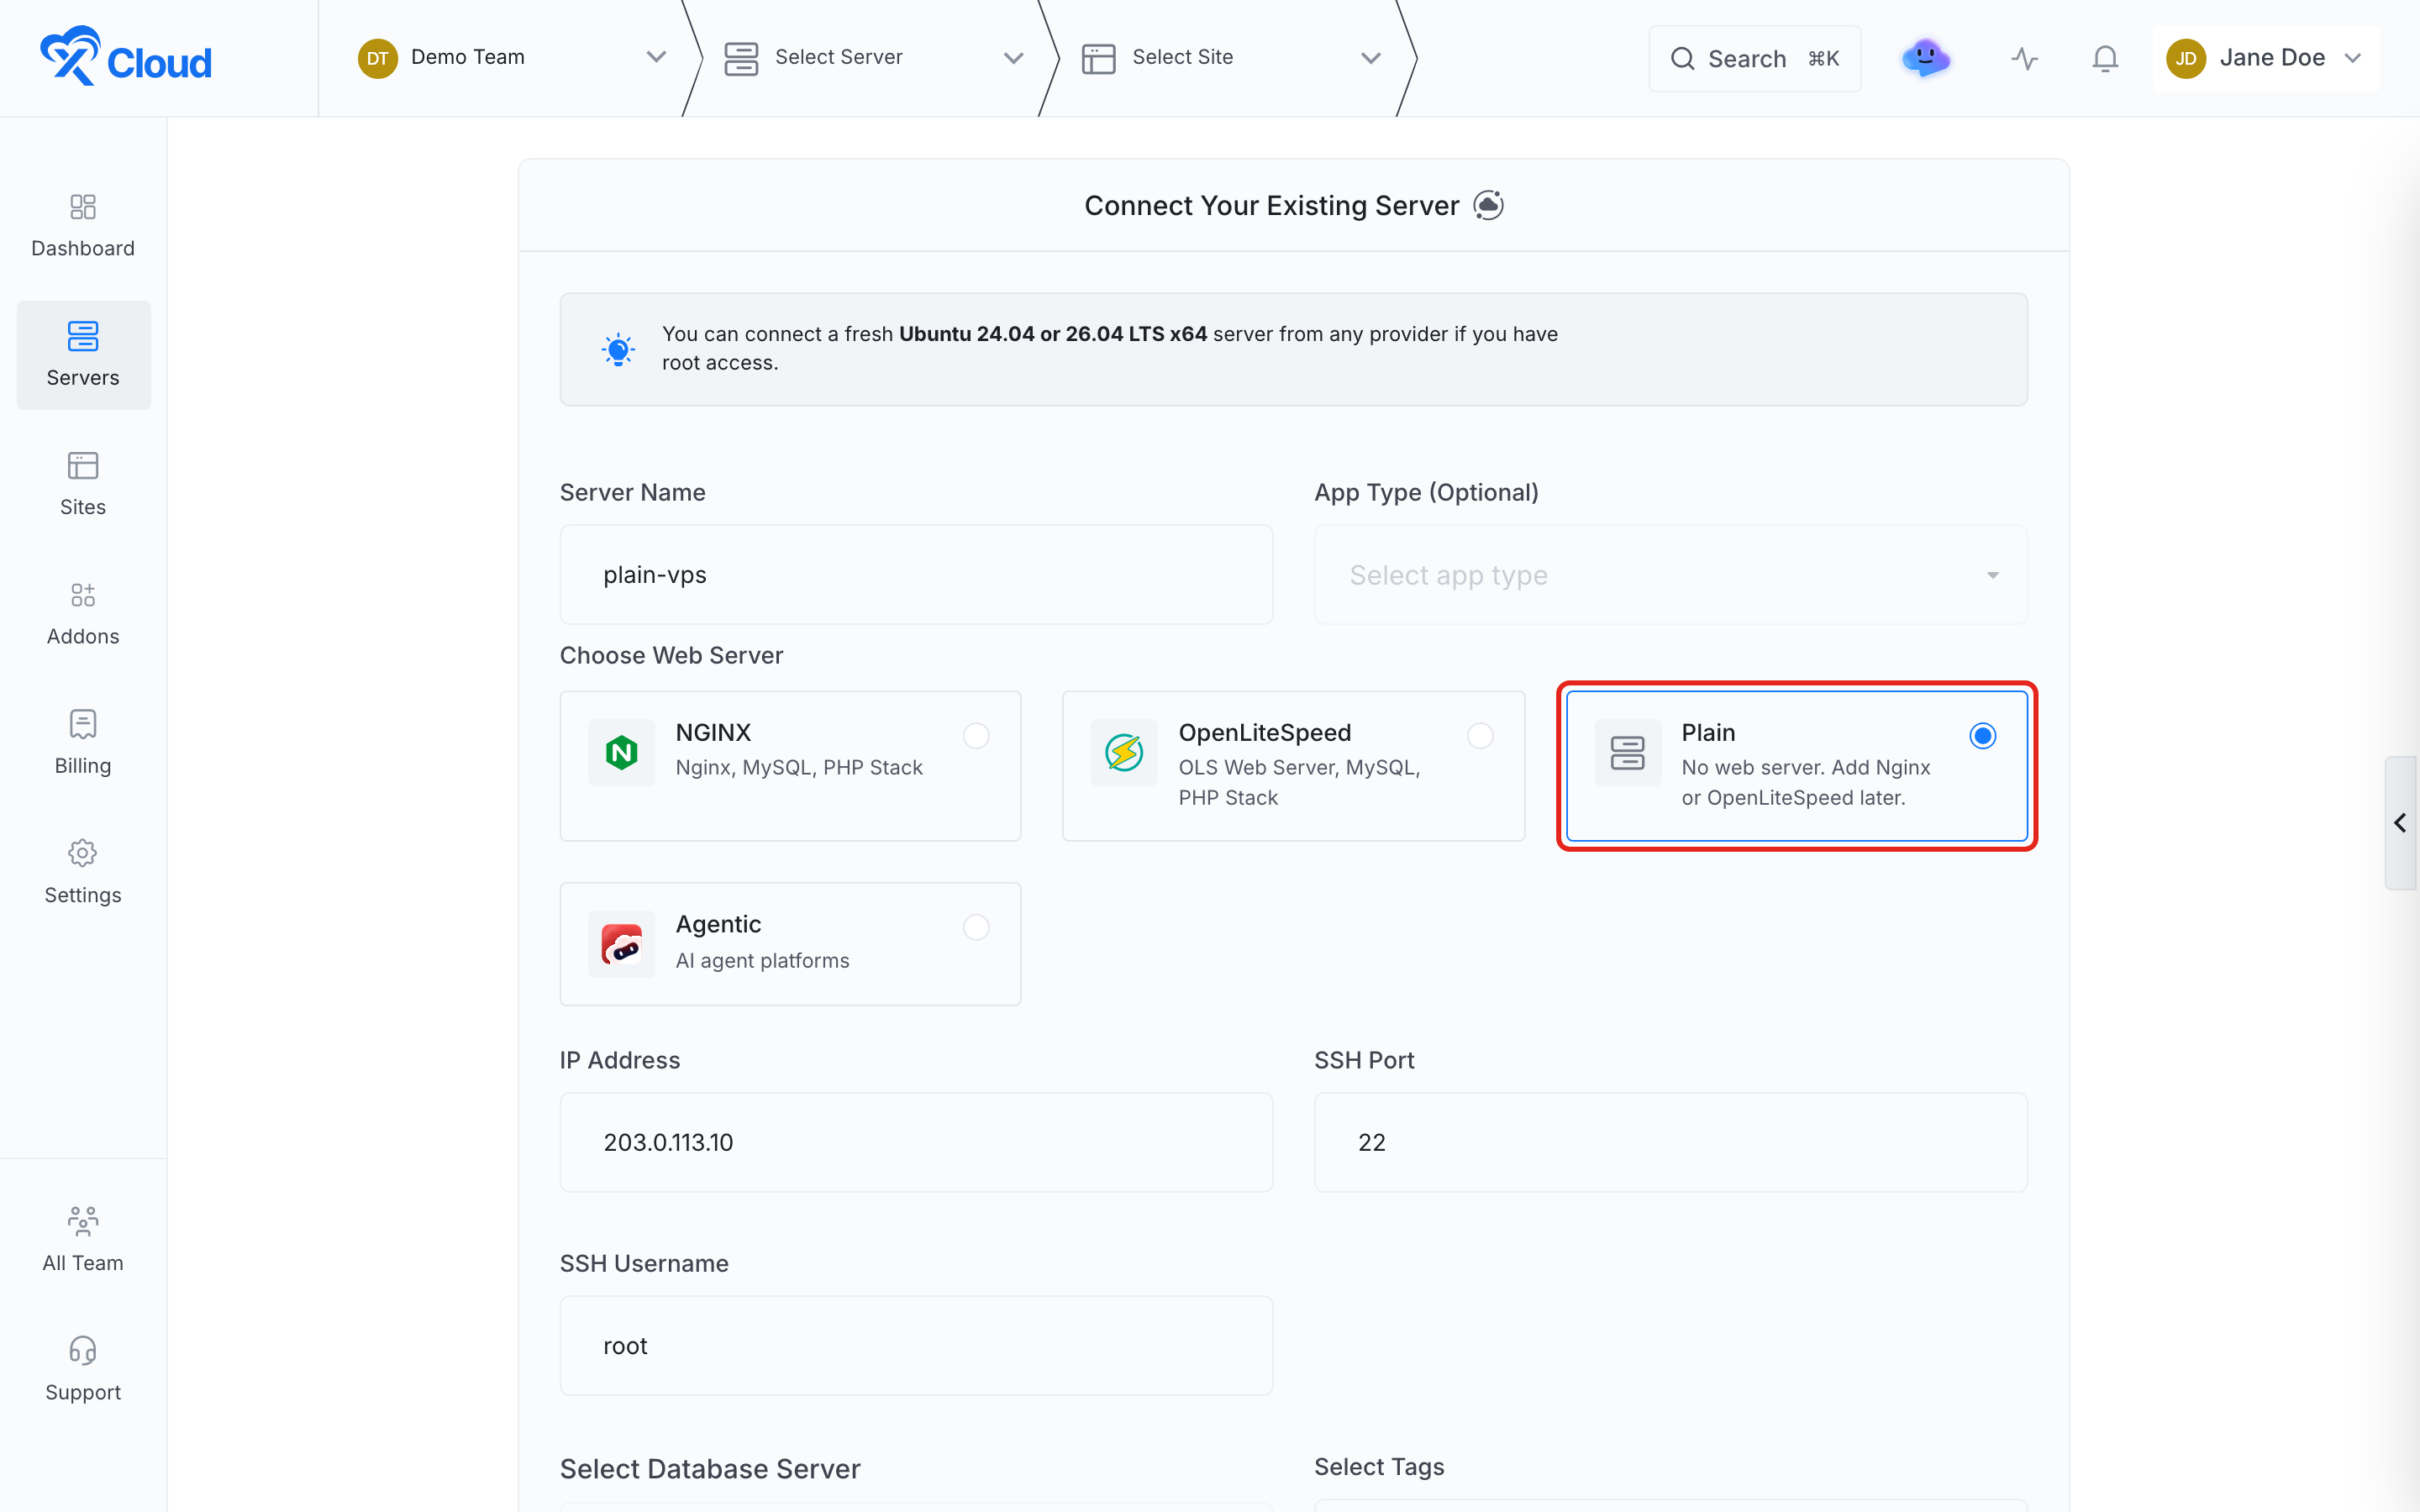Click the IP Address field
2420x1512 pixels.
pyautogui.click(x=916, y=1142)
